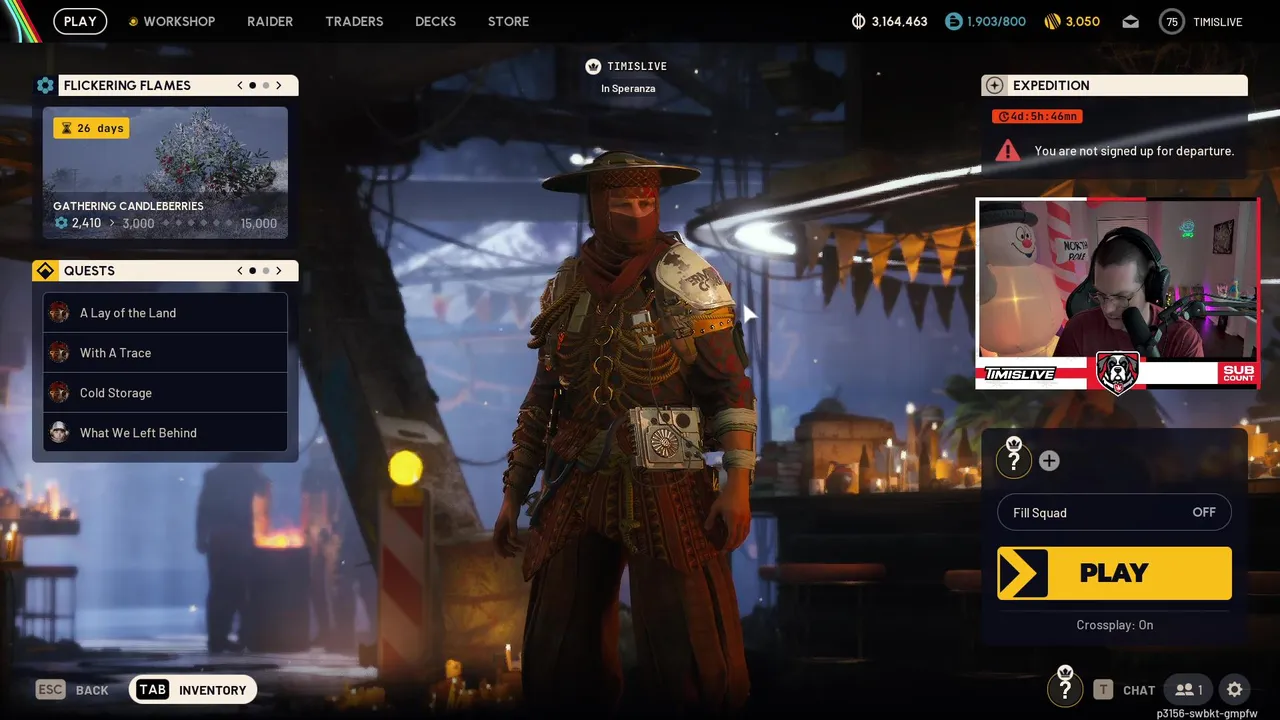
Task: Open the settings gear icon
Action: (x=1235, y=689)
